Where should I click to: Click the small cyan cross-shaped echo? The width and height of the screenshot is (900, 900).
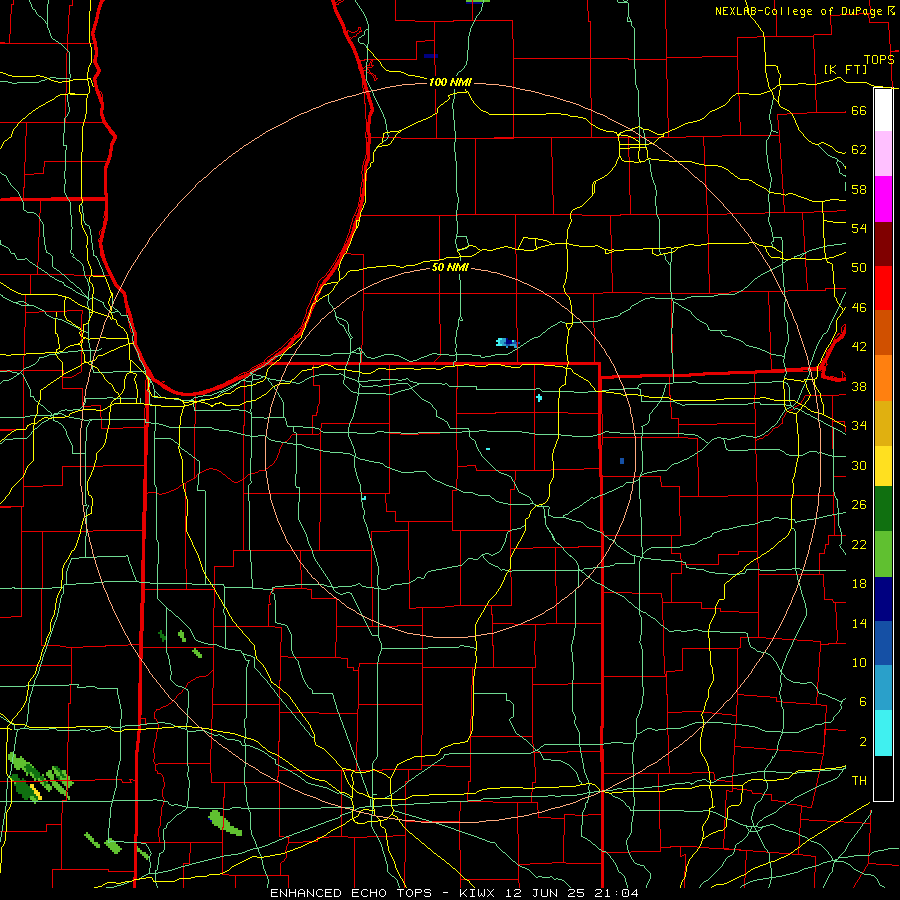539,397
